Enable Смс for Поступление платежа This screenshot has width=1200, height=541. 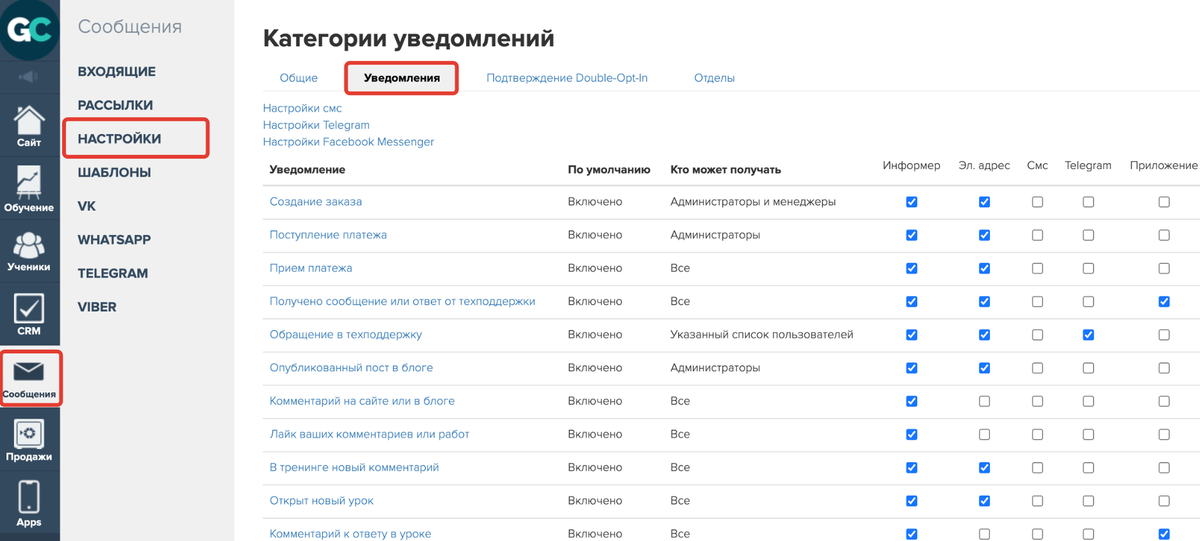point(1037,235)
